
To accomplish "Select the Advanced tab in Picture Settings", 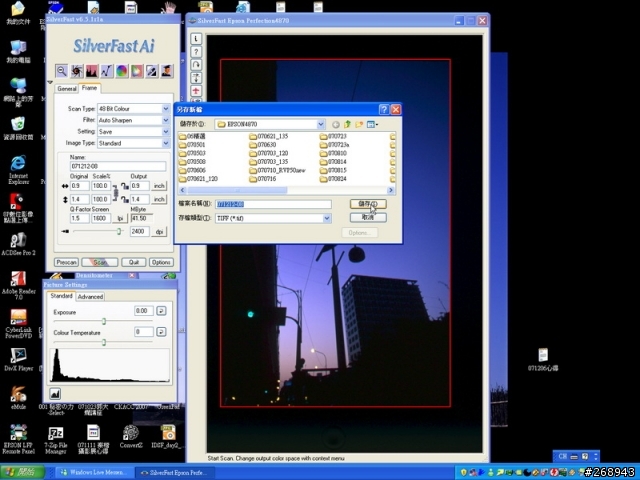I will tap(90, 297).
